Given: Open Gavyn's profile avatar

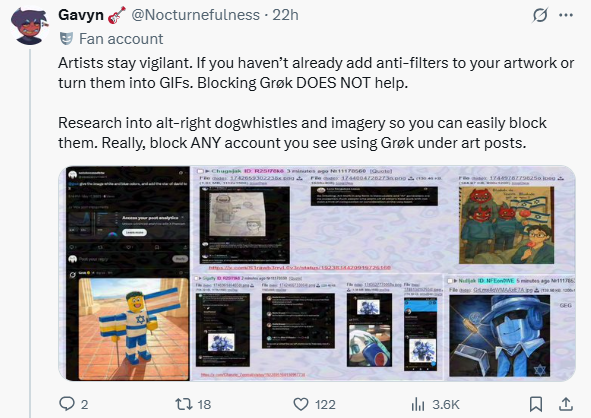Looking at the screenshot, I should (29, 26).
